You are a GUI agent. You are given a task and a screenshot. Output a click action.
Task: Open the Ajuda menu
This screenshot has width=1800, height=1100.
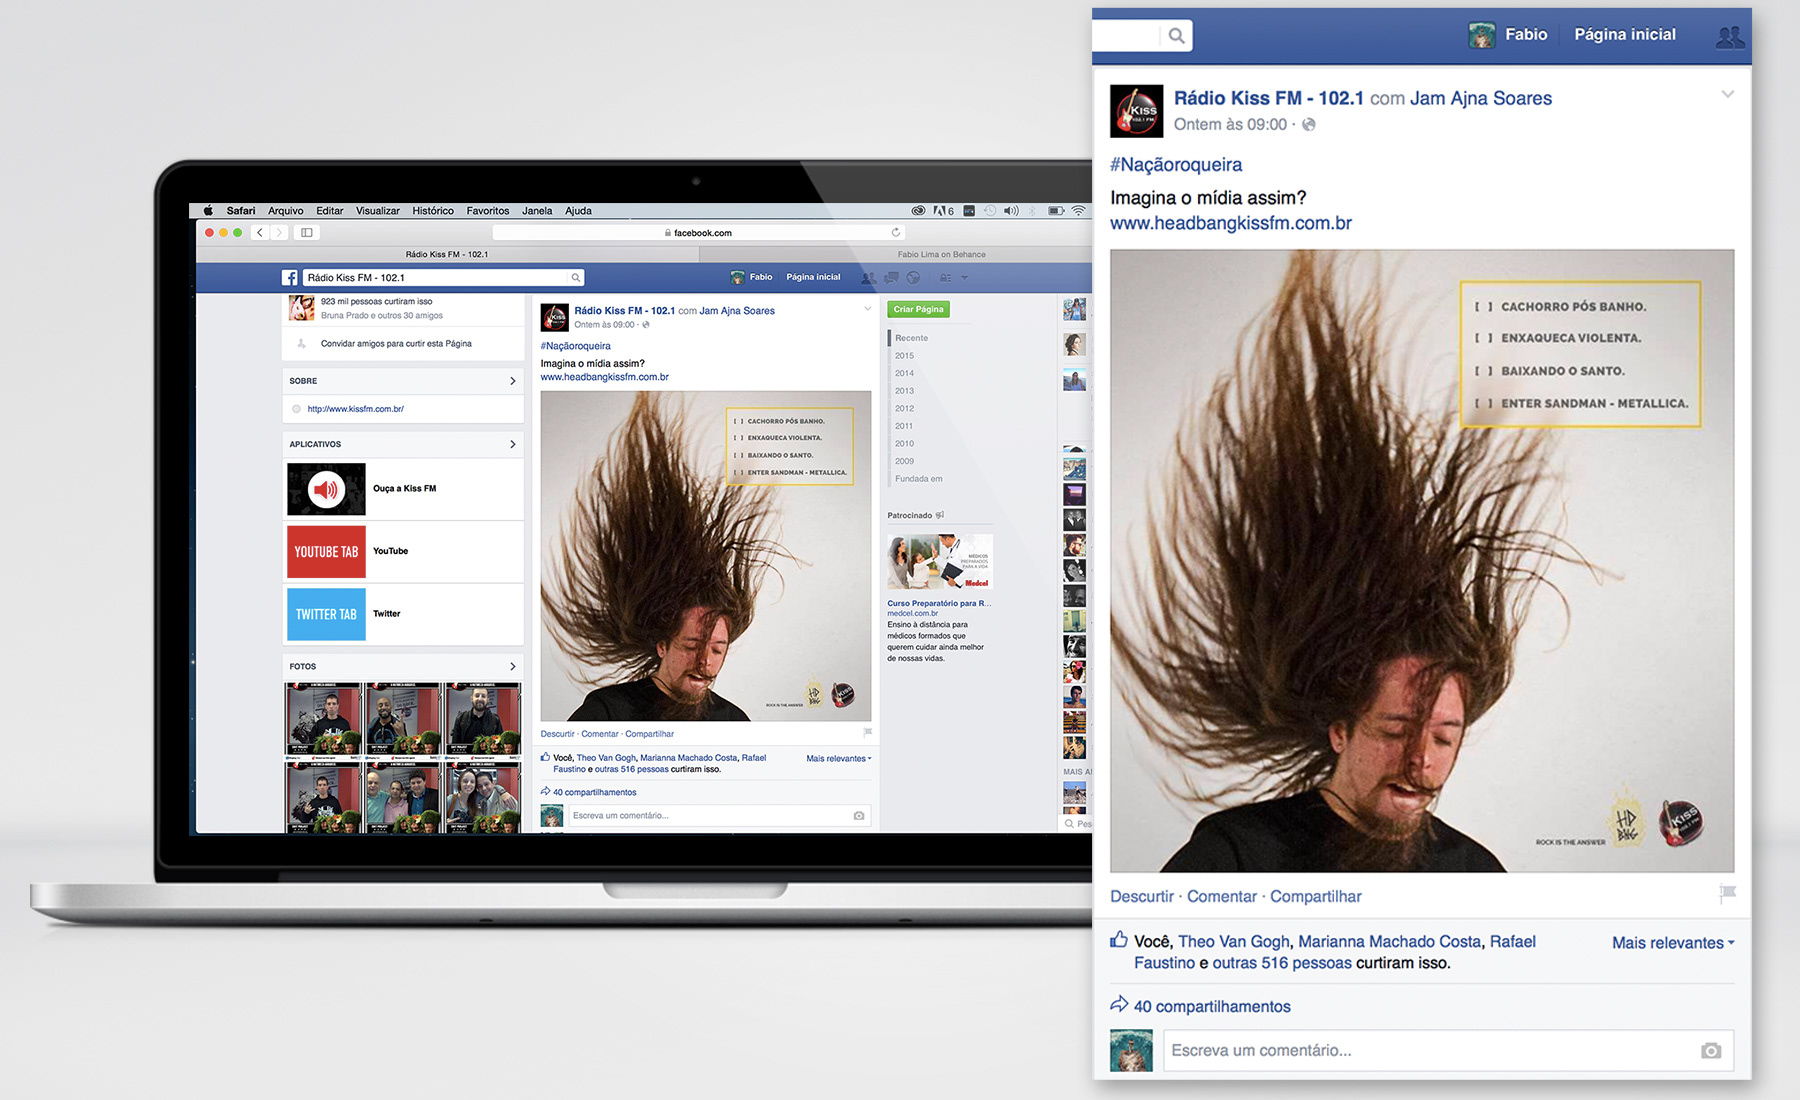click(x=578, y=211)
